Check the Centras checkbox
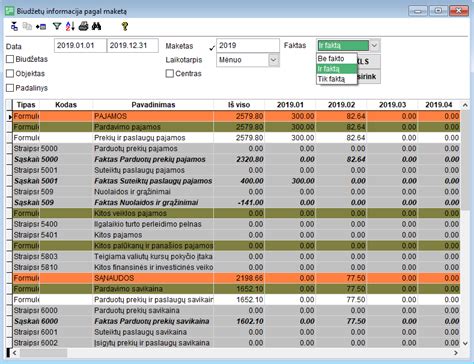The image size is (474, 364). (x=170, y=73)
